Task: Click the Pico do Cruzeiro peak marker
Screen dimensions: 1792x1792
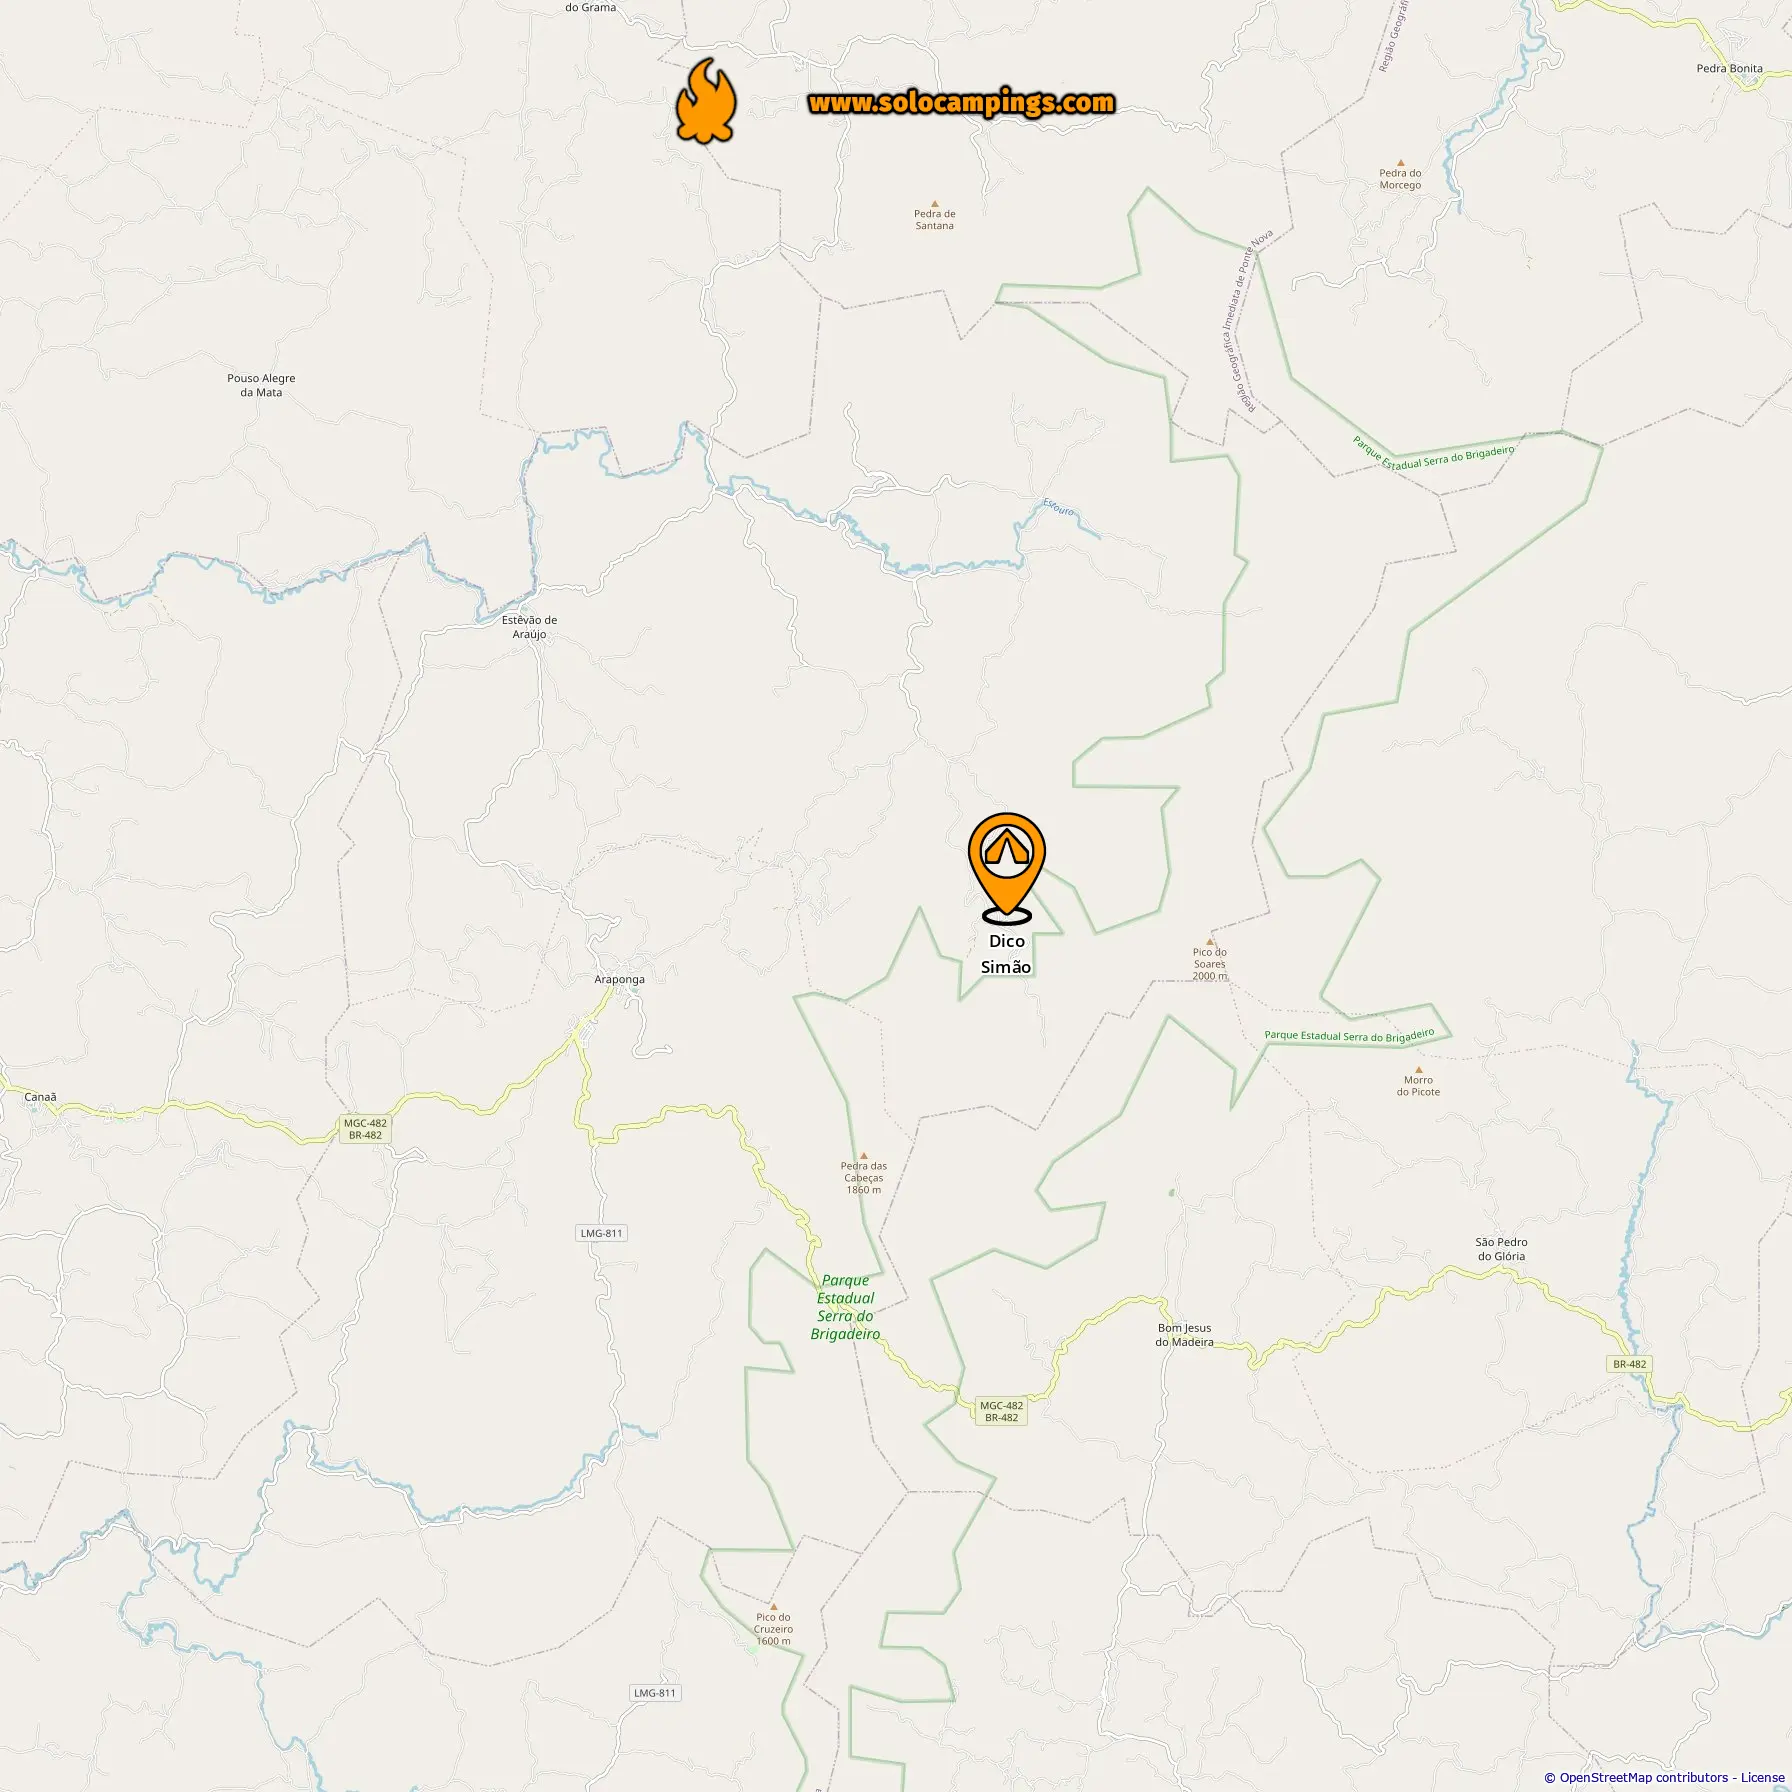Action: coord(773,1607)
